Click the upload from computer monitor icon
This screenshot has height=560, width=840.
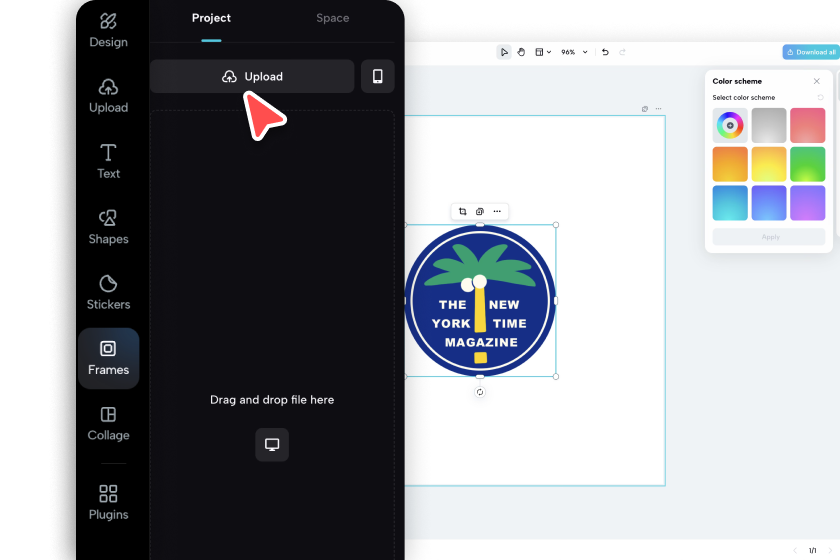(x=272, y=444)
